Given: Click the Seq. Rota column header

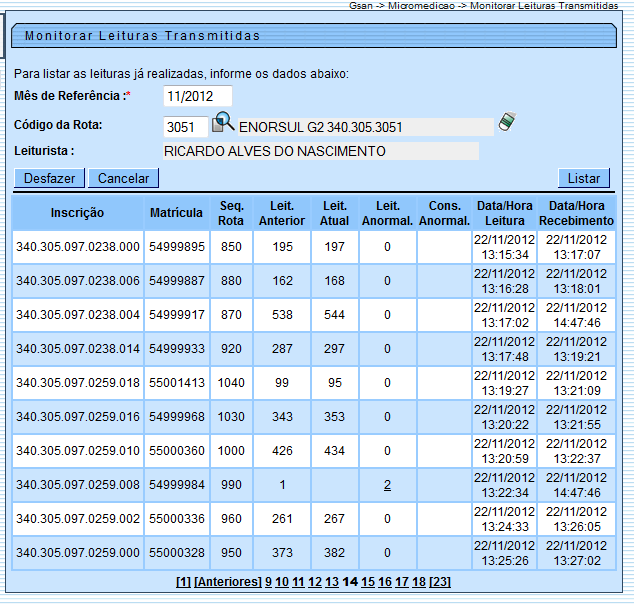Looking at the screenshot, I should point(231,213).
